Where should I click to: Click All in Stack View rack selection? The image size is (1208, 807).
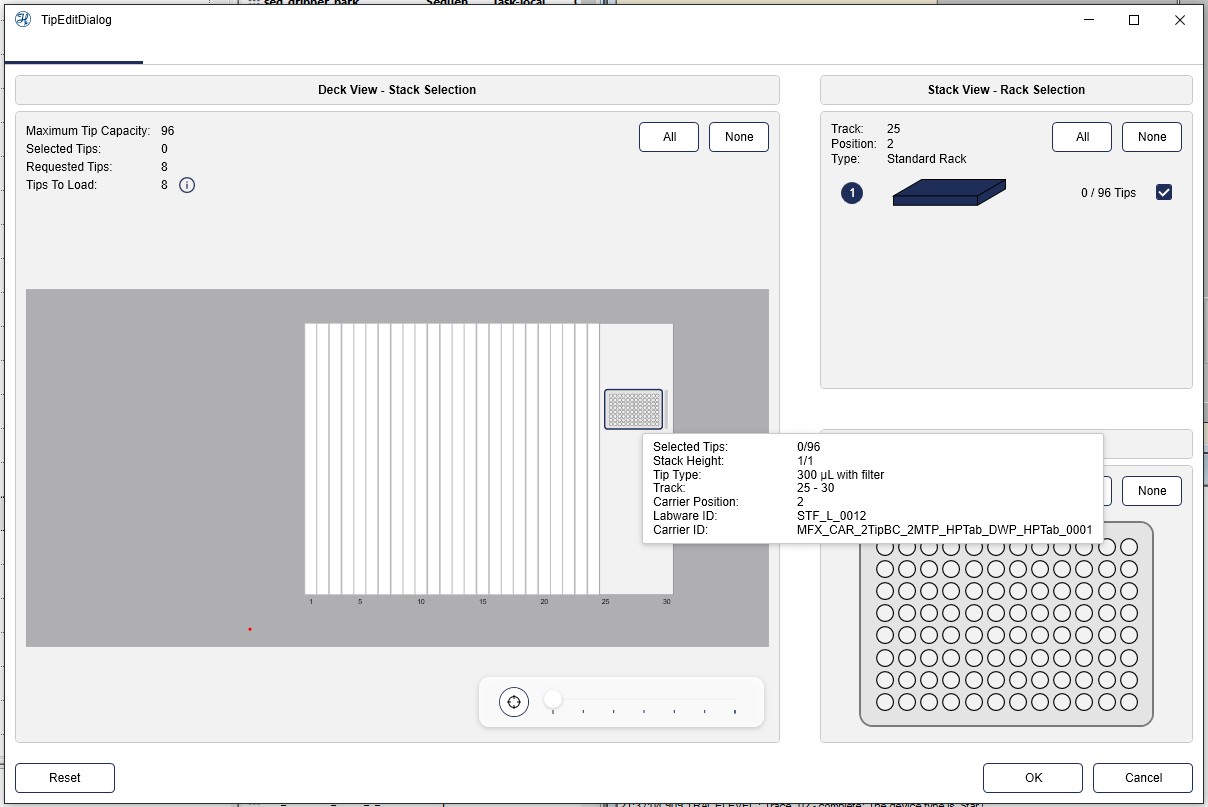[x=1082, y=137]
